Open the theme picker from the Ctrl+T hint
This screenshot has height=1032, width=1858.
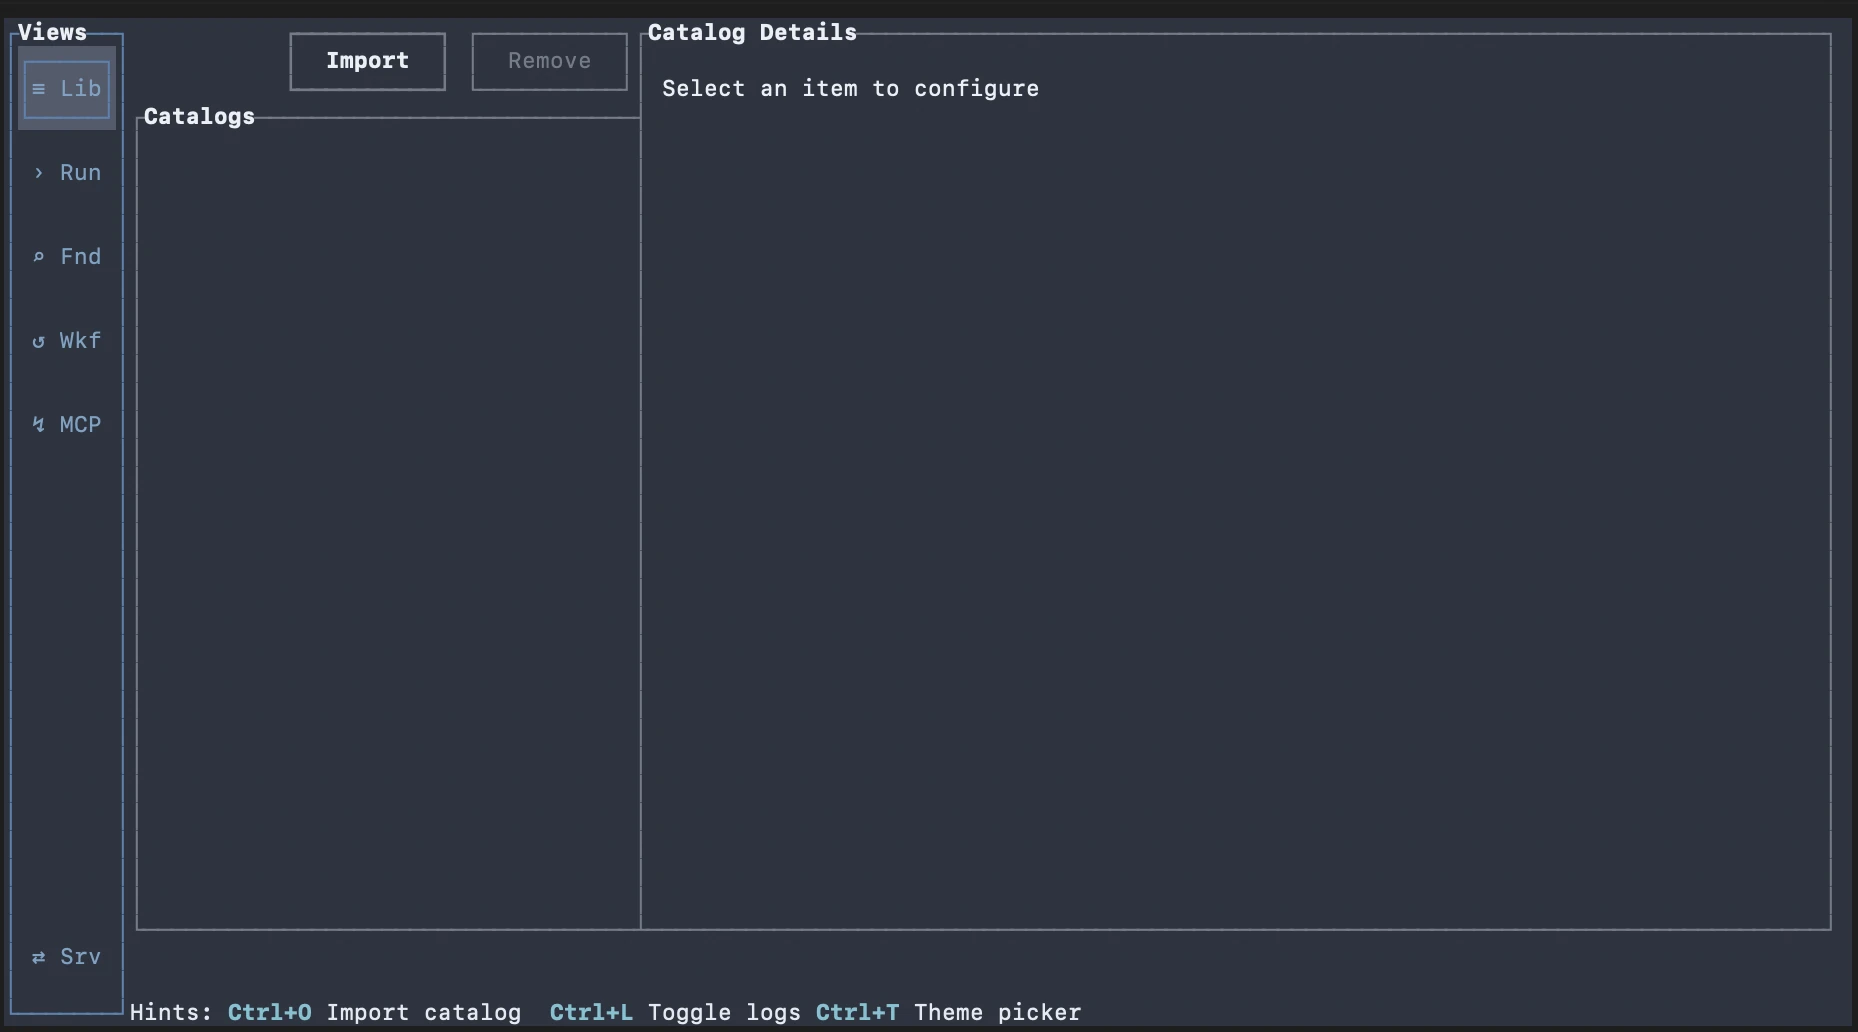coord(856,1012)
